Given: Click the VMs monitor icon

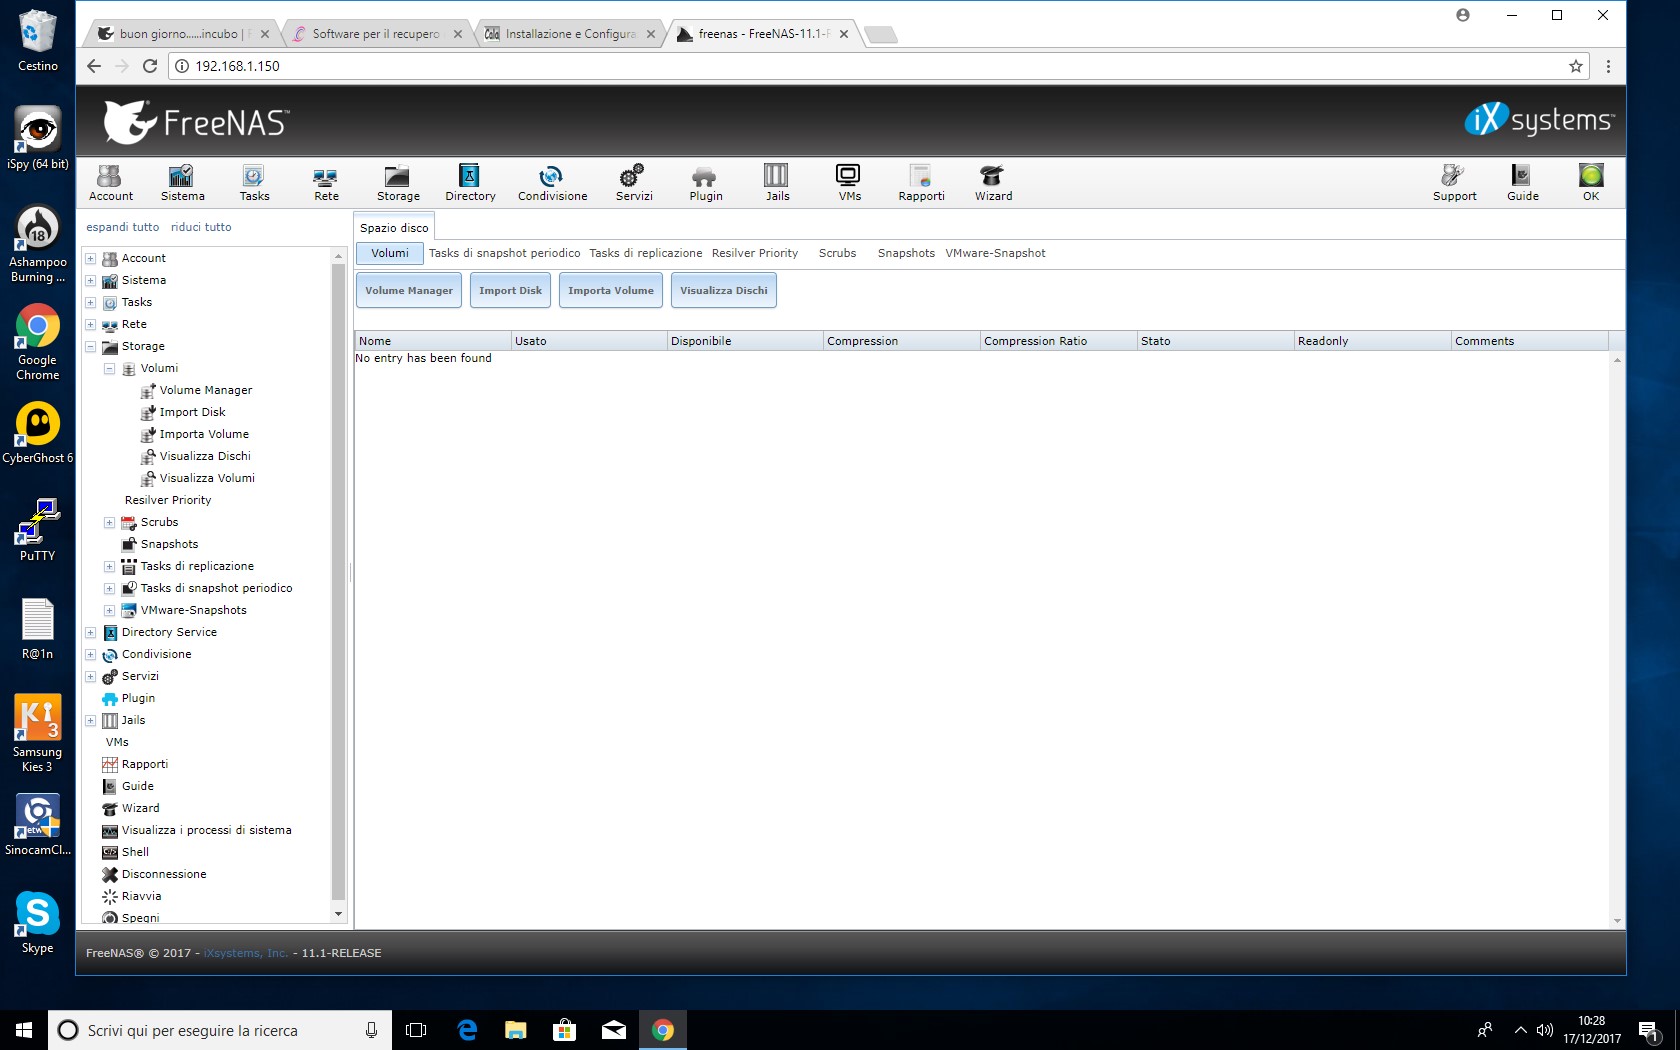Looking at the screenshot, I should [x=848, y=176].
